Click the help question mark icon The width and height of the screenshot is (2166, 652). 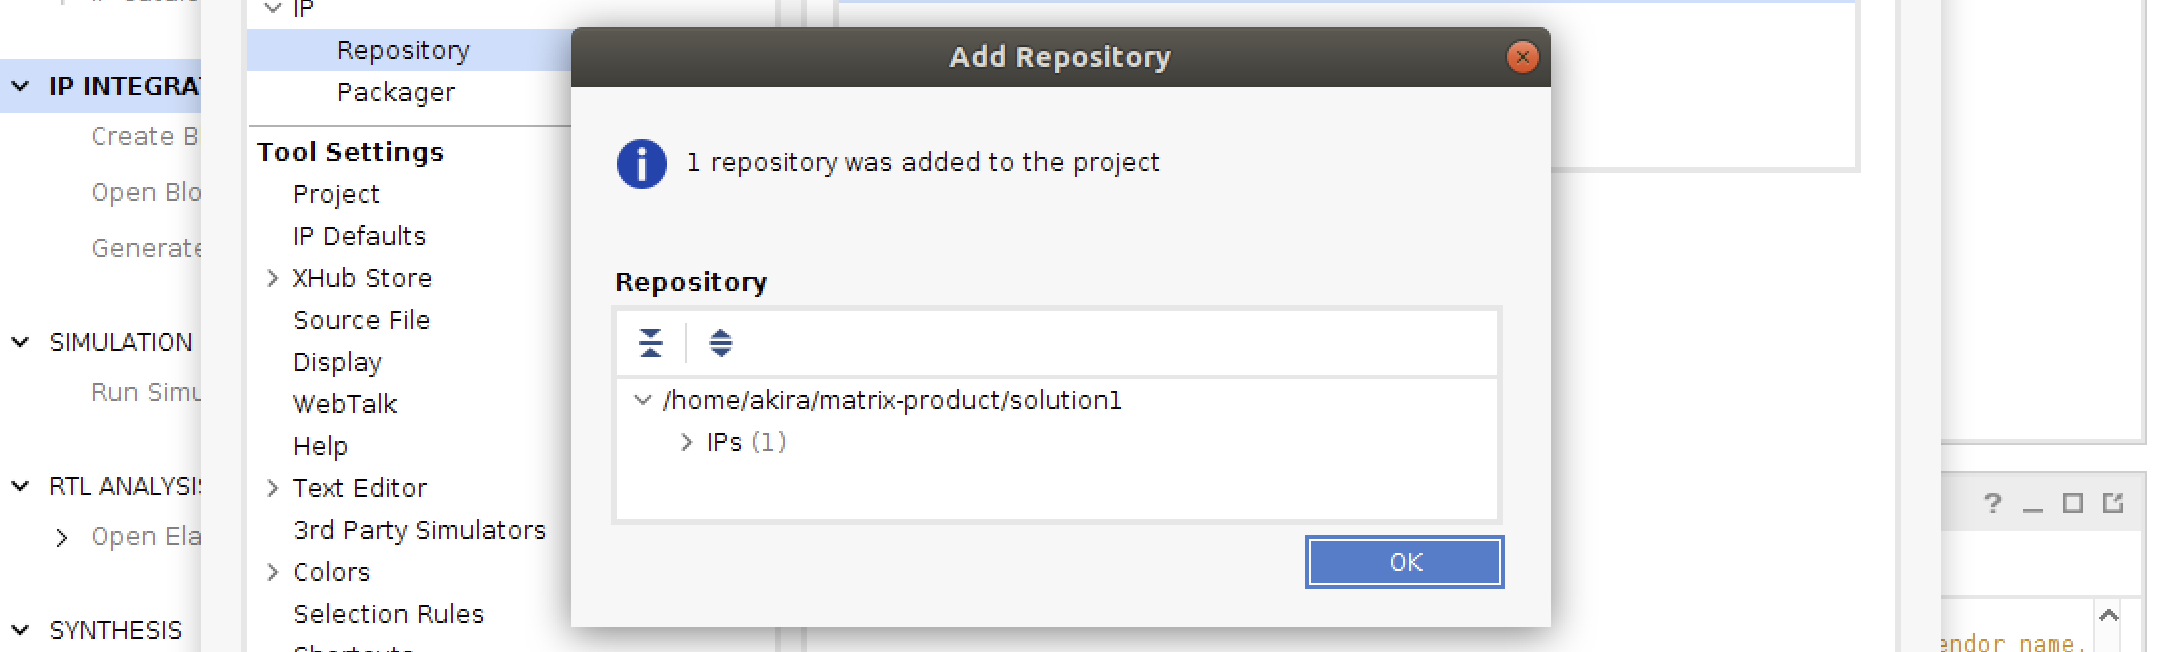(1992, 503)
